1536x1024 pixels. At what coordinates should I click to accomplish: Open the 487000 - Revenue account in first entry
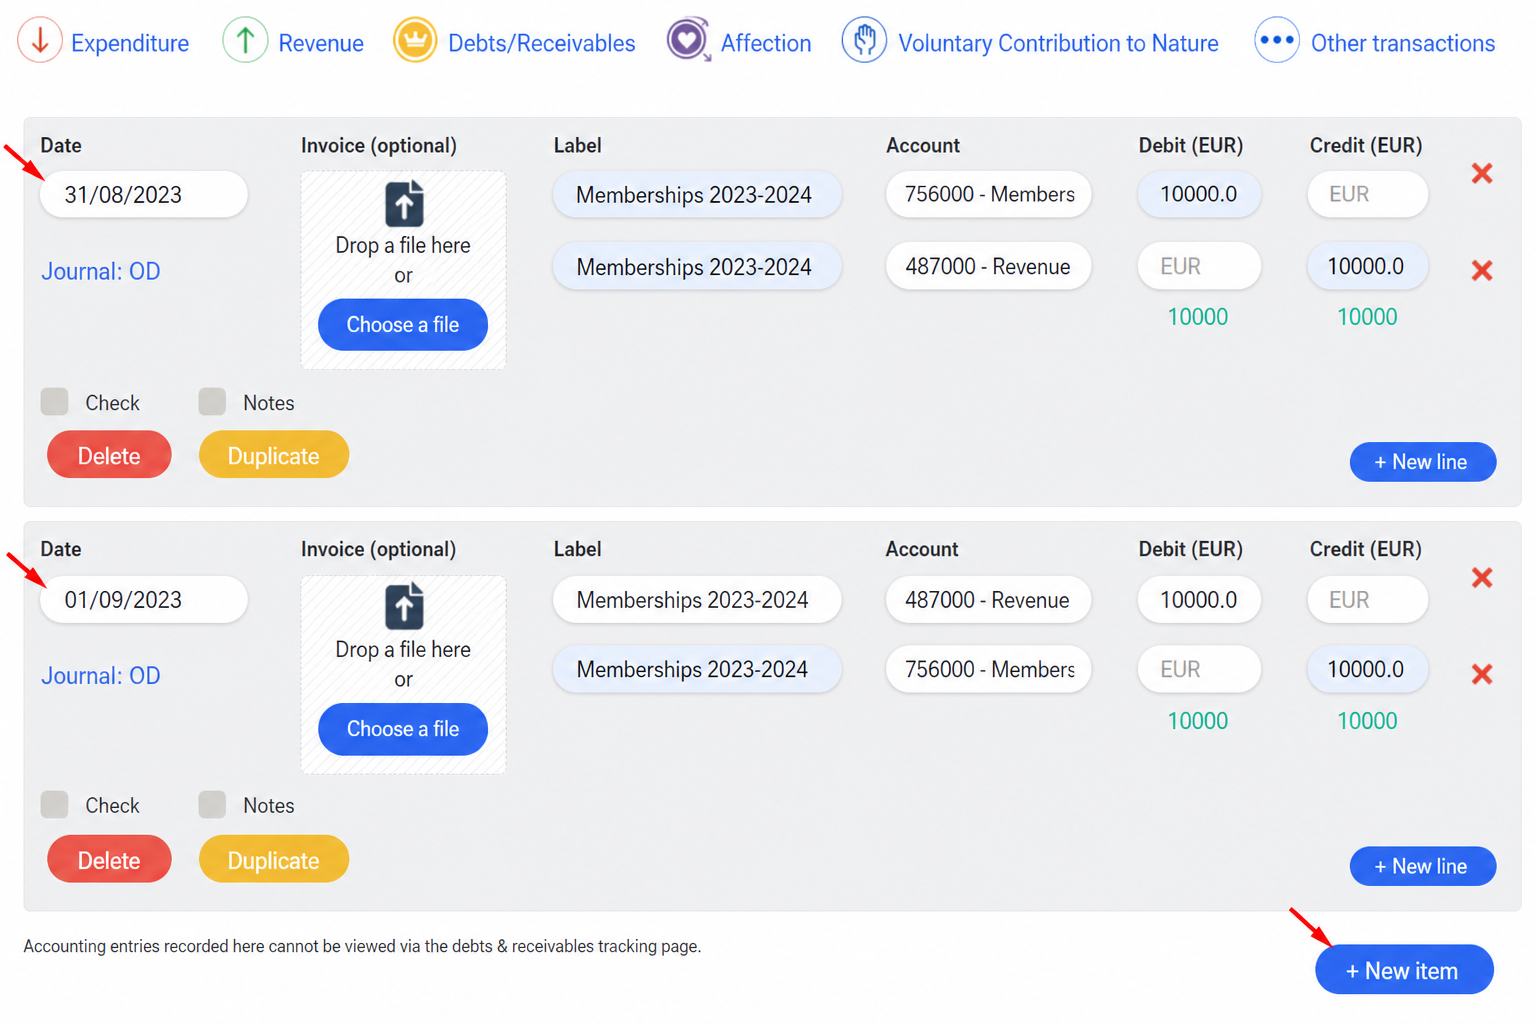click(x=989, y=267)
